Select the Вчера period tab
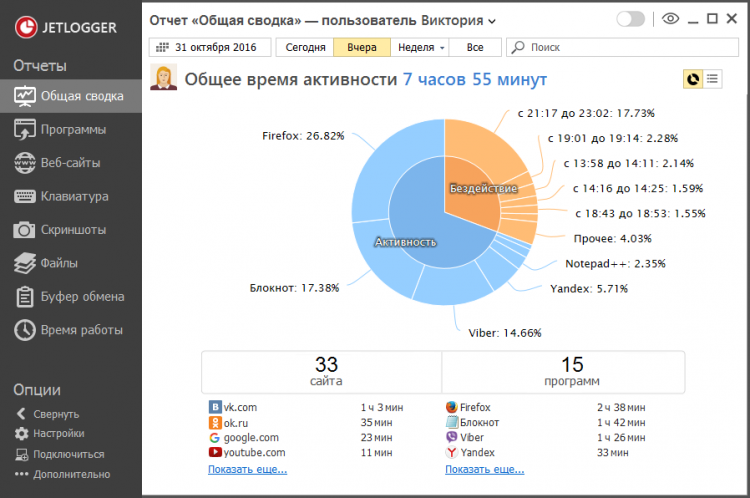 pos(362,47)
